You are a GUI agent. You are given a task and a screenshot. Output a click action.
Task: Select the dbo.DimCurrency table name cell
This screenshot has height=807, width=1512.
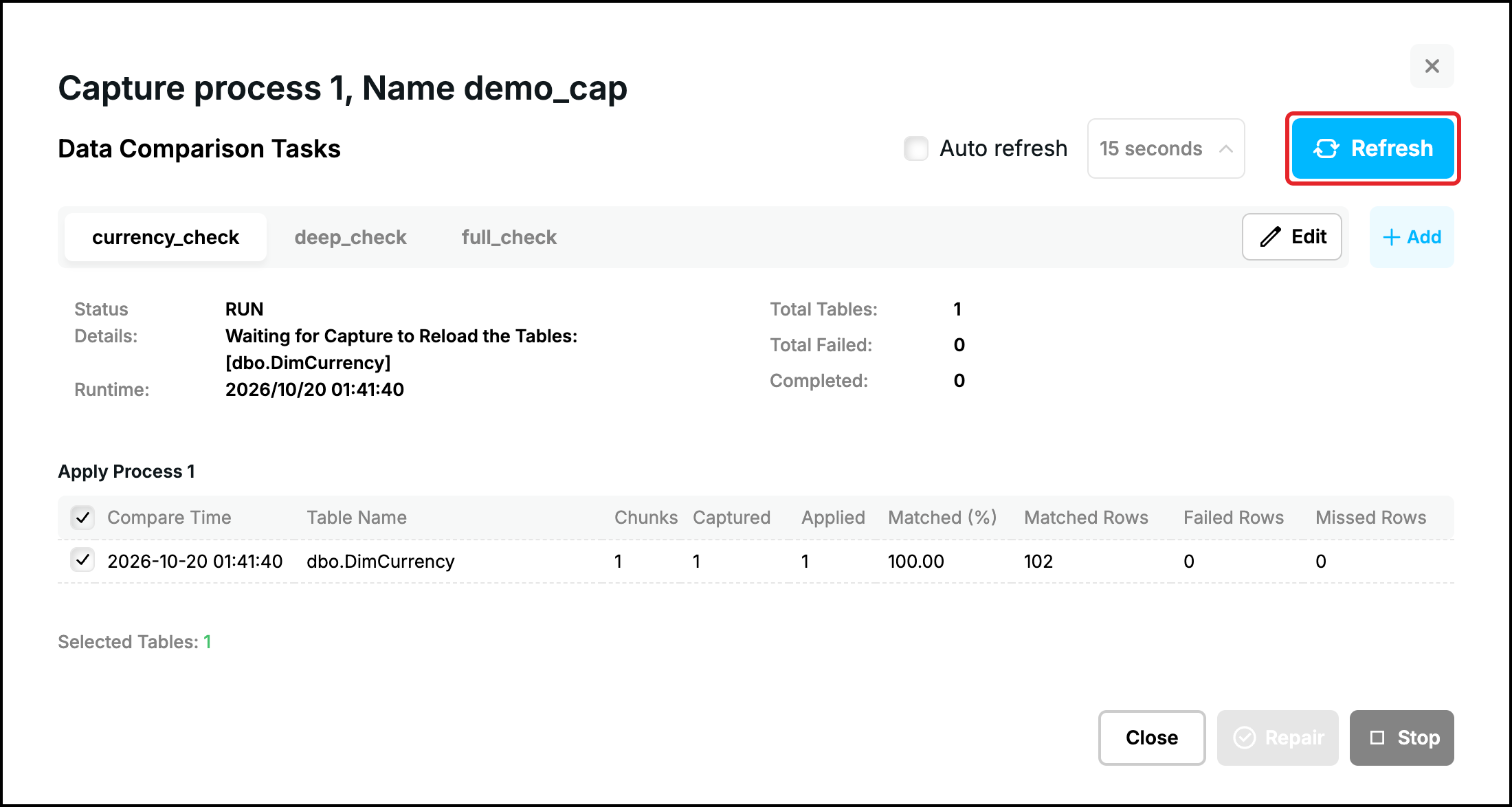381,562
